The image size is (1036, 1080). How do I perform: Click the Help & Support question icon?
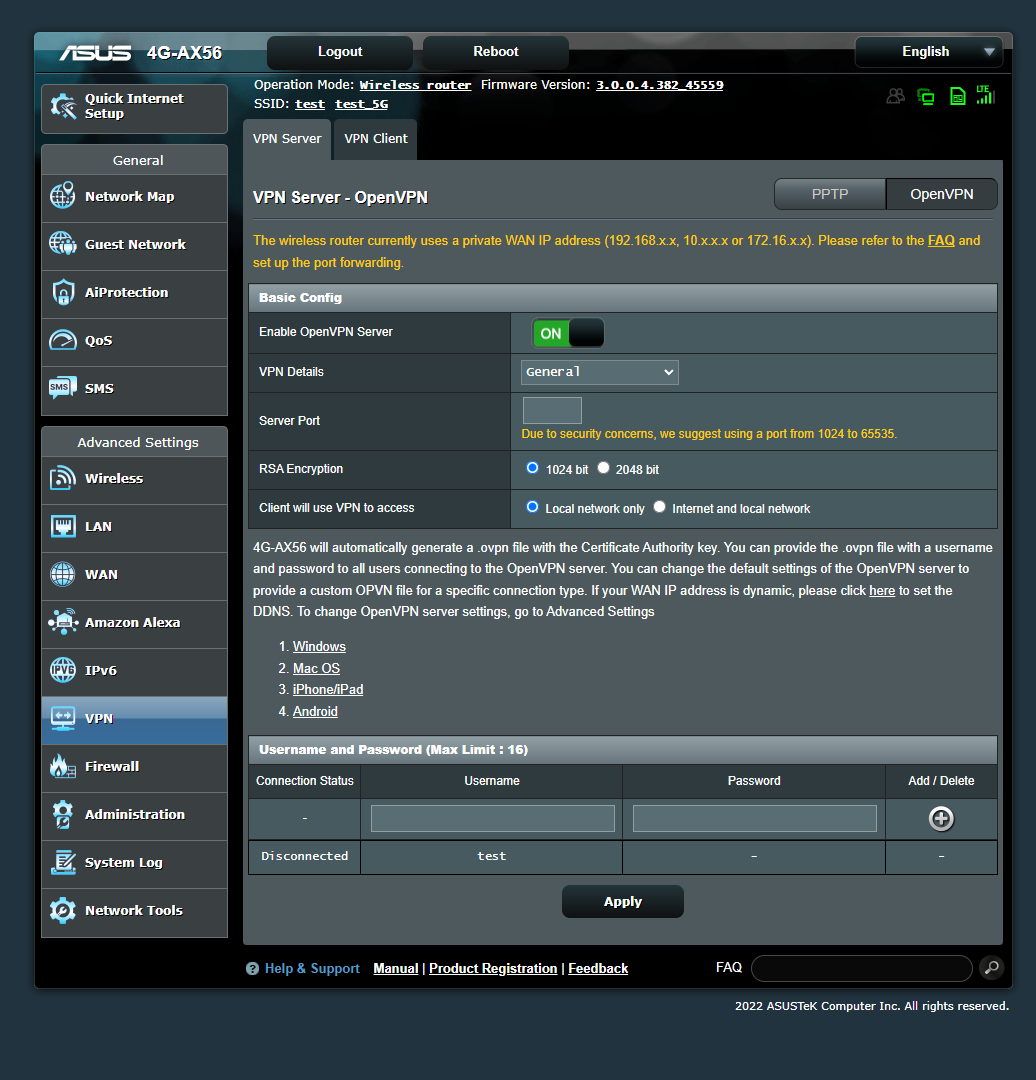pos(252,968)
